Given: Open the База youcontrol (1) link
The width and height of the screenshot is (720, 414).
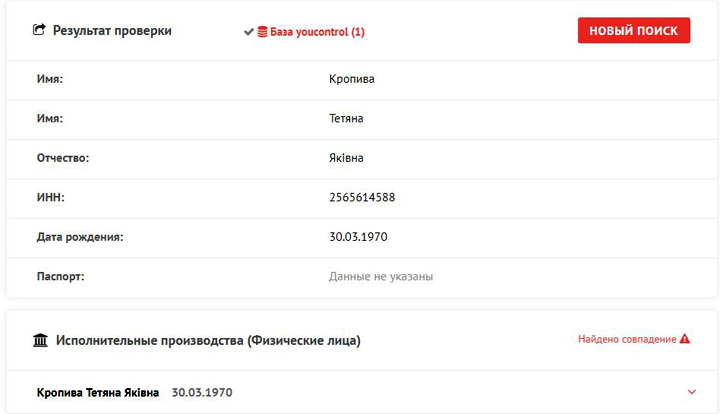Looking at the screenshot, I should tap(317, 32).
